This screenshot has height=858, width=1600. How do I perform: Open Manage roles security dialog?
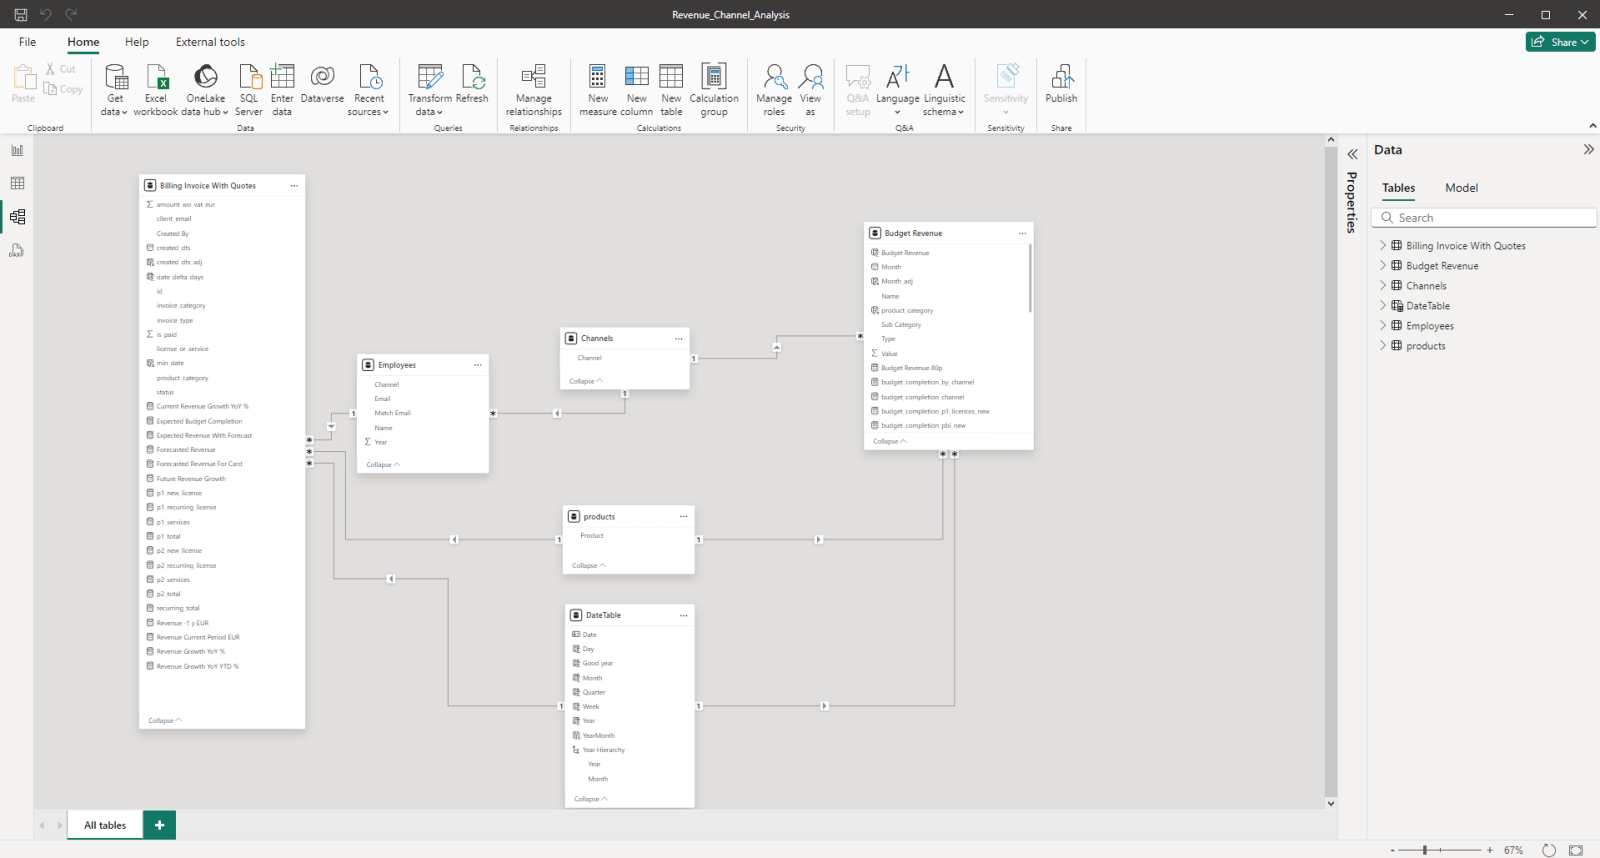[x=774, y=90]
